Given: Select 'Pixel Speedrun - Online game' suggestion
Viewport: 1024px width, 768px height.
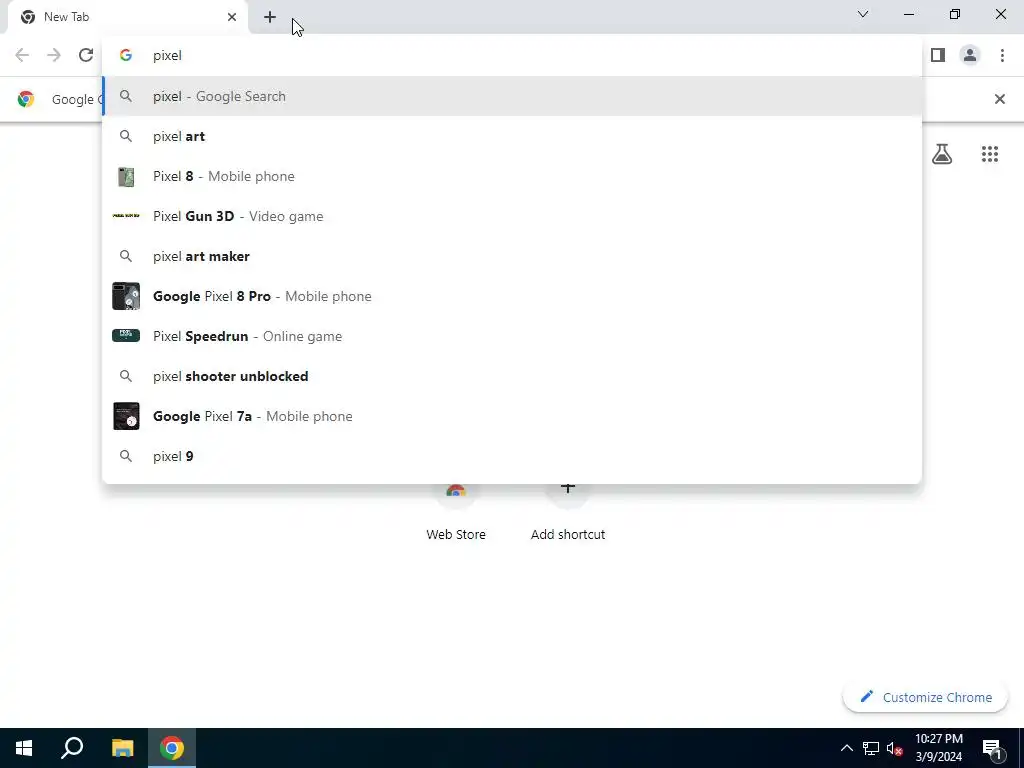Looking at the screenshot, I should 512,336.
